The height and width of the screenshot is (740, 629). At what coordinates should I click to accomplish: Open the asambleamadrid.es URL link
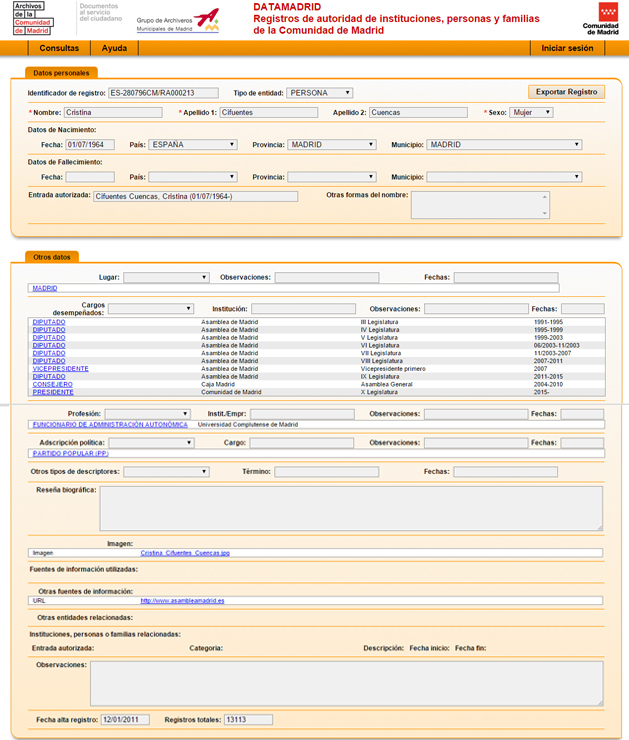(x=182, y=601)
